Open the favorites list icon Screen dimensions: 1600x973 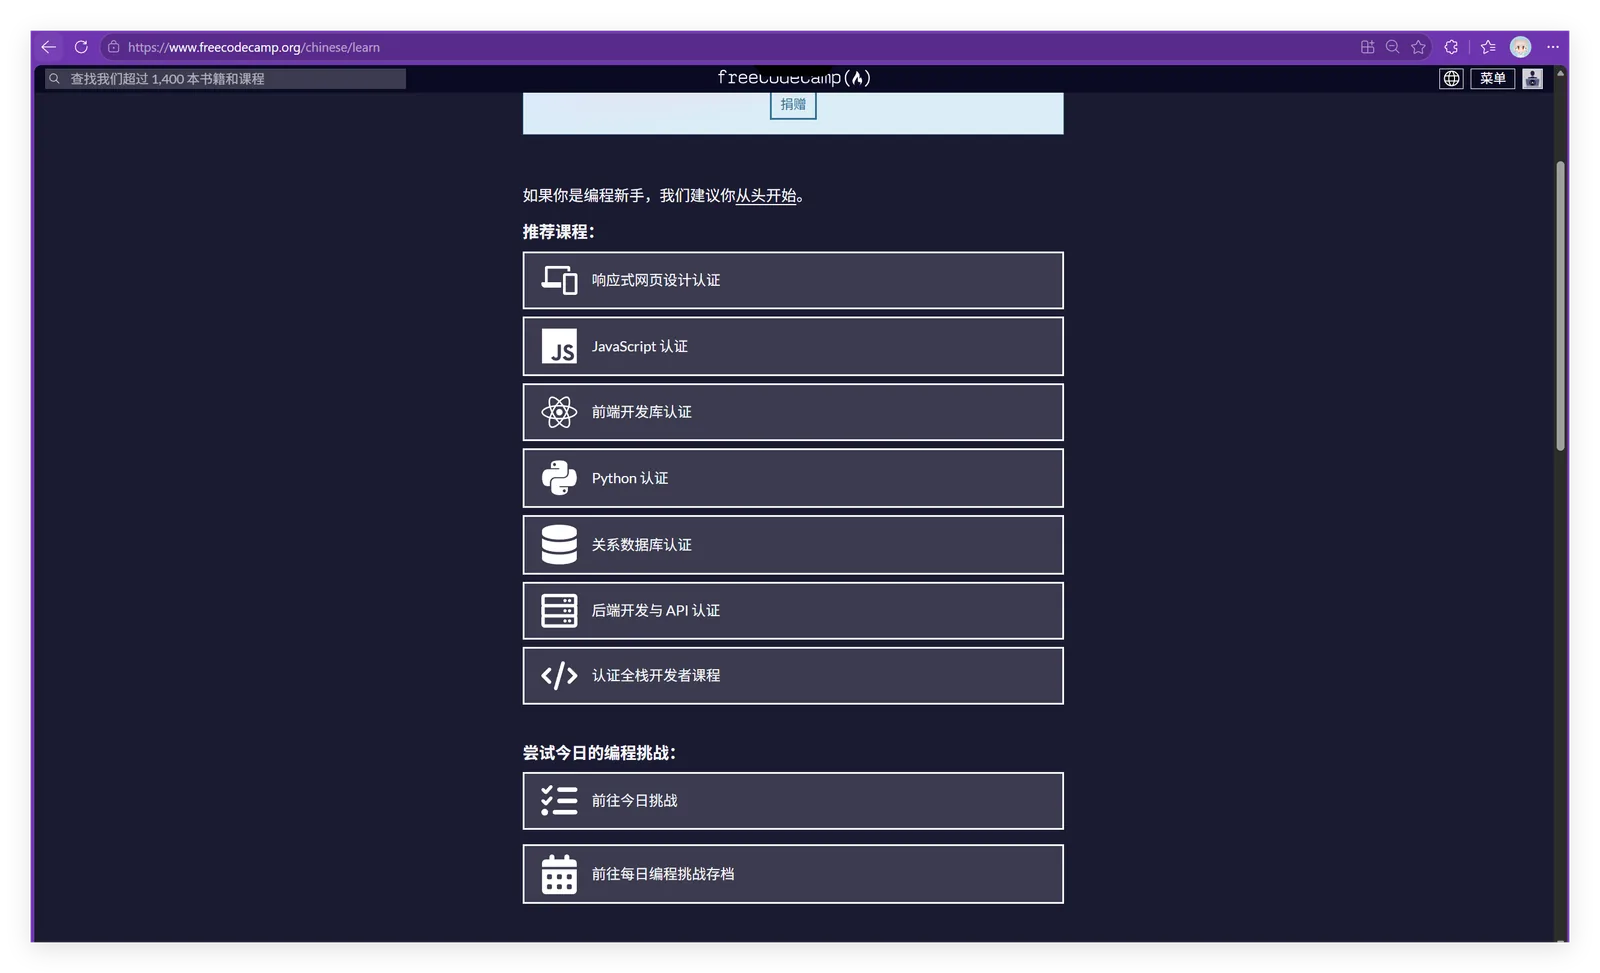click(x=1488, y=47)
